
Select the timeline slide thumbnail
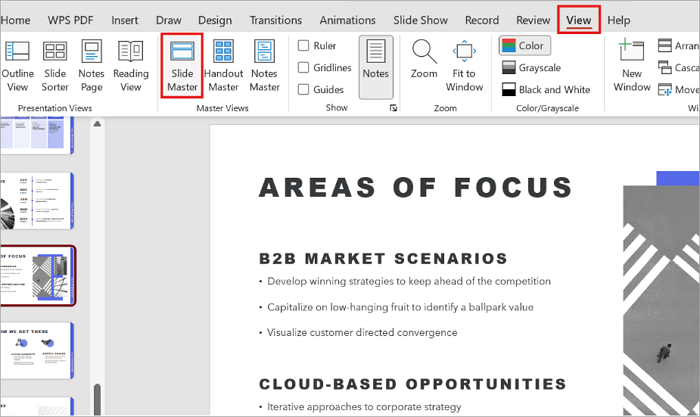[x=37, y=201]
